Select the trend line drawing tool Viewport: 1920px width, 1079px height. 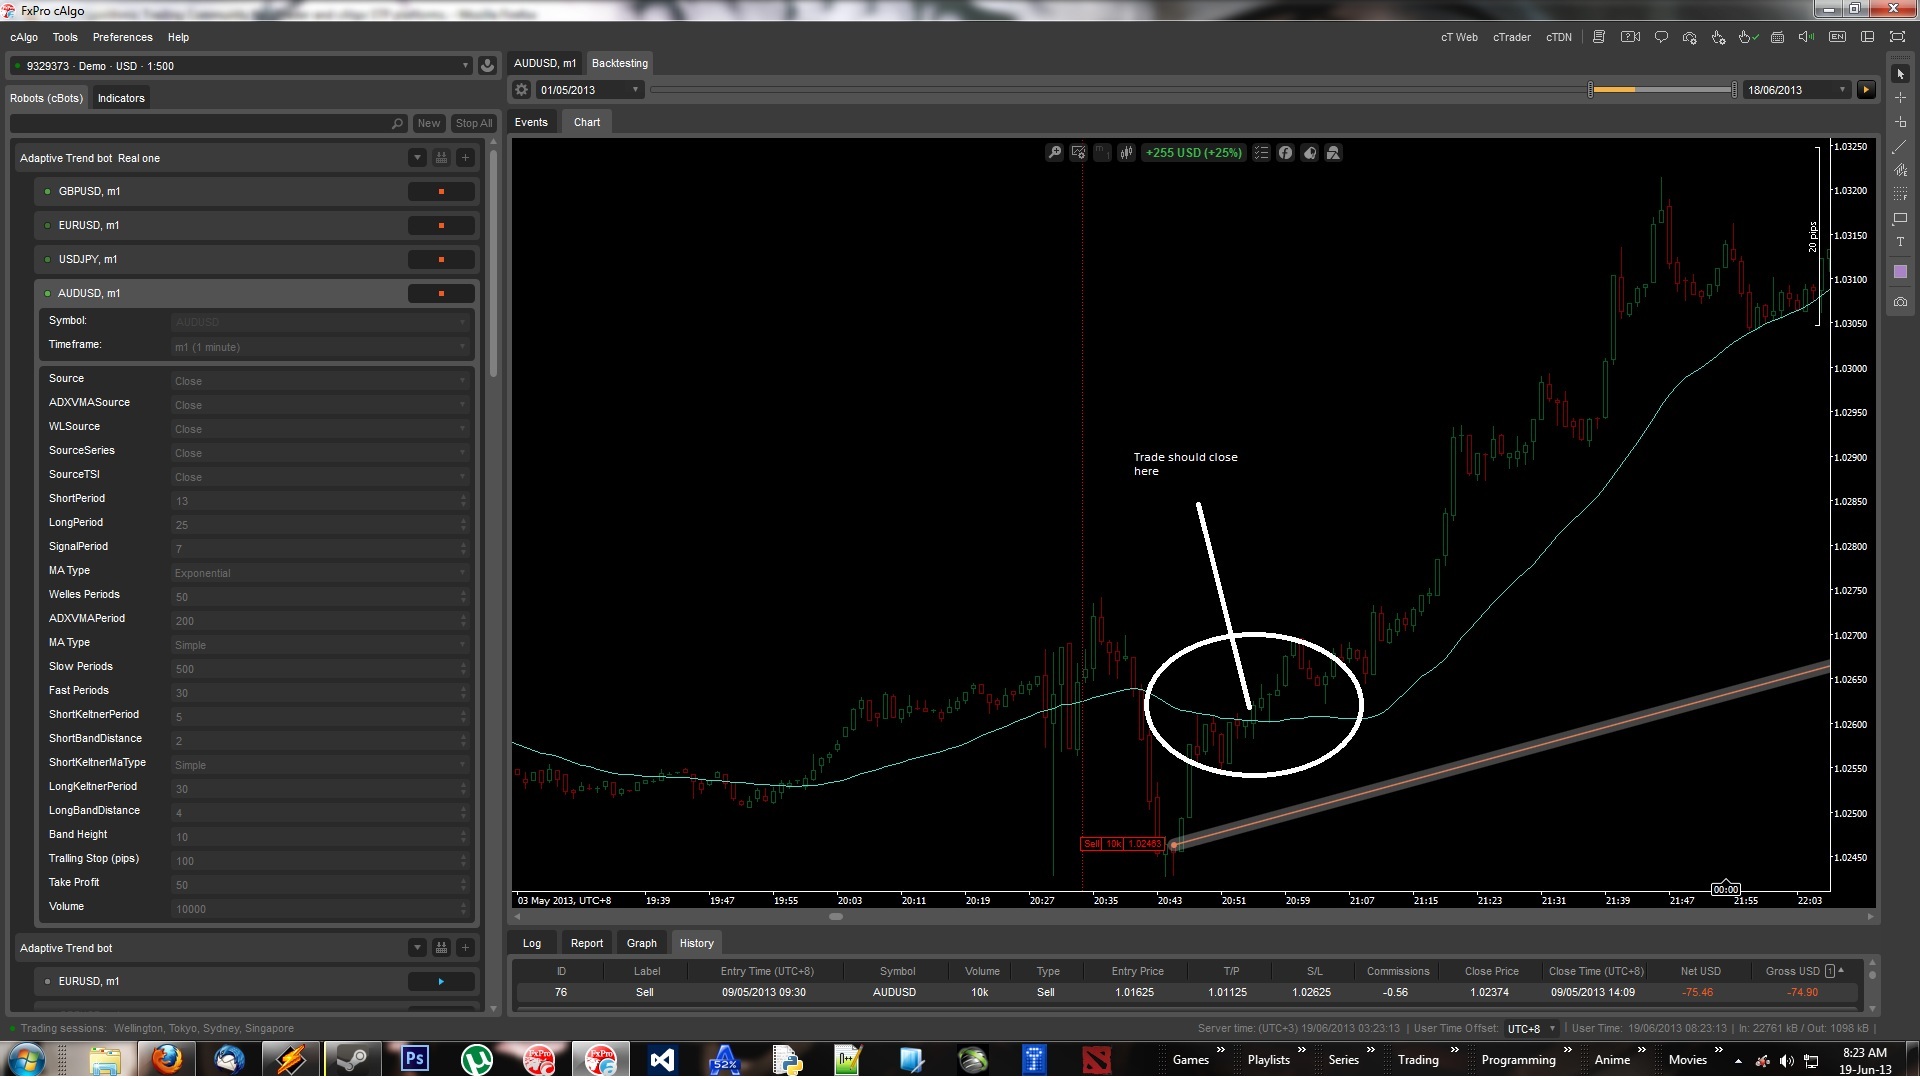[x=1900, y=146]
